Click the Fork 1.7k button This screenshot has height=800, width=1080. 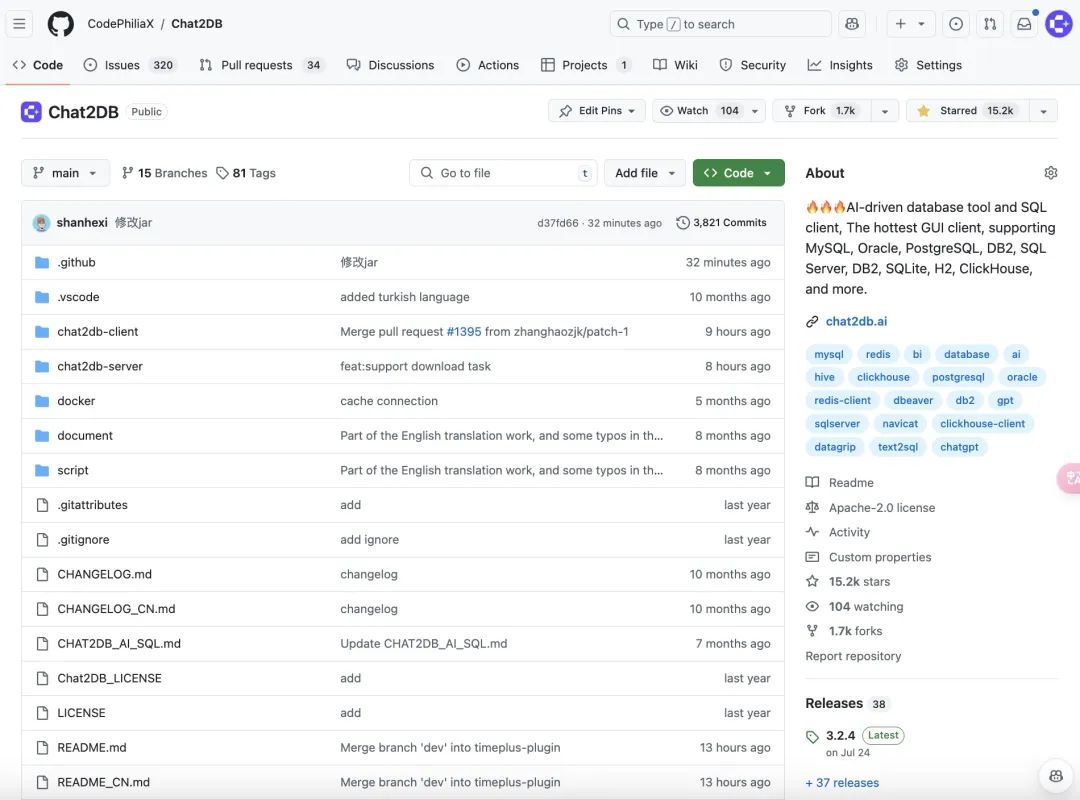(822, 111)
